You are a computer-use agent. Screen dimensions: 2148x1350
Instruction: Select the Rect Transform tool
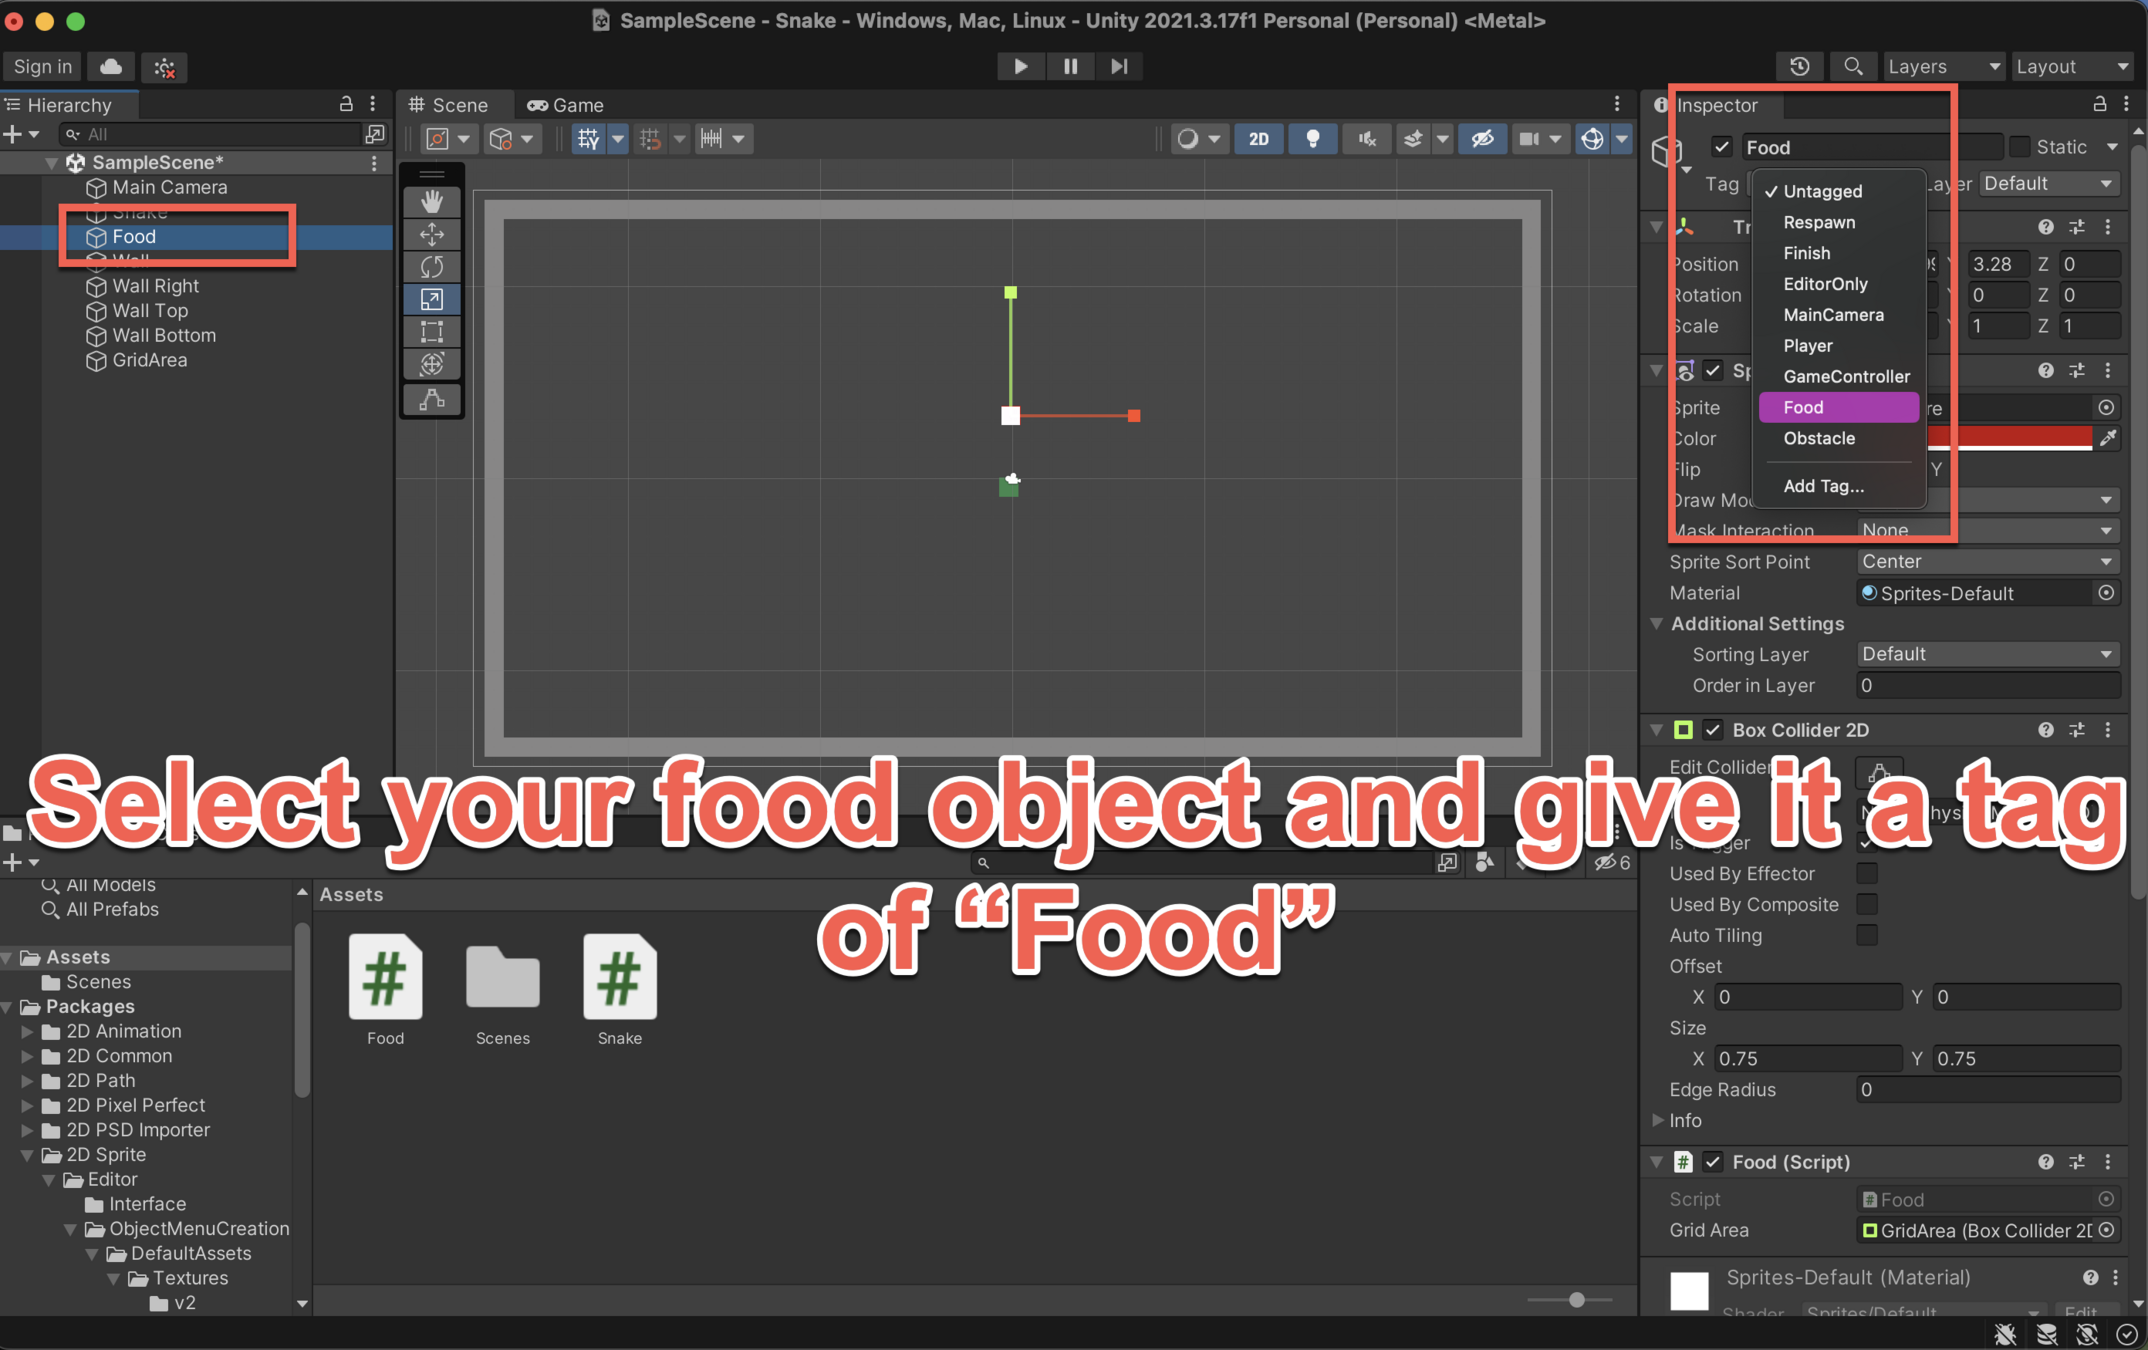pos(432,332)
